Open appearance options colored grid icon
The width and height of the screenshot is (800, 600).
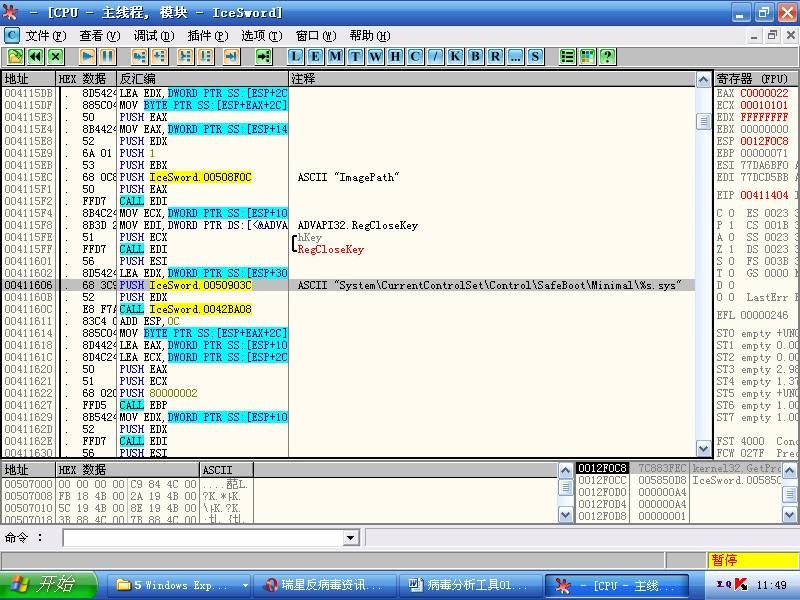[x=587, y=56]
